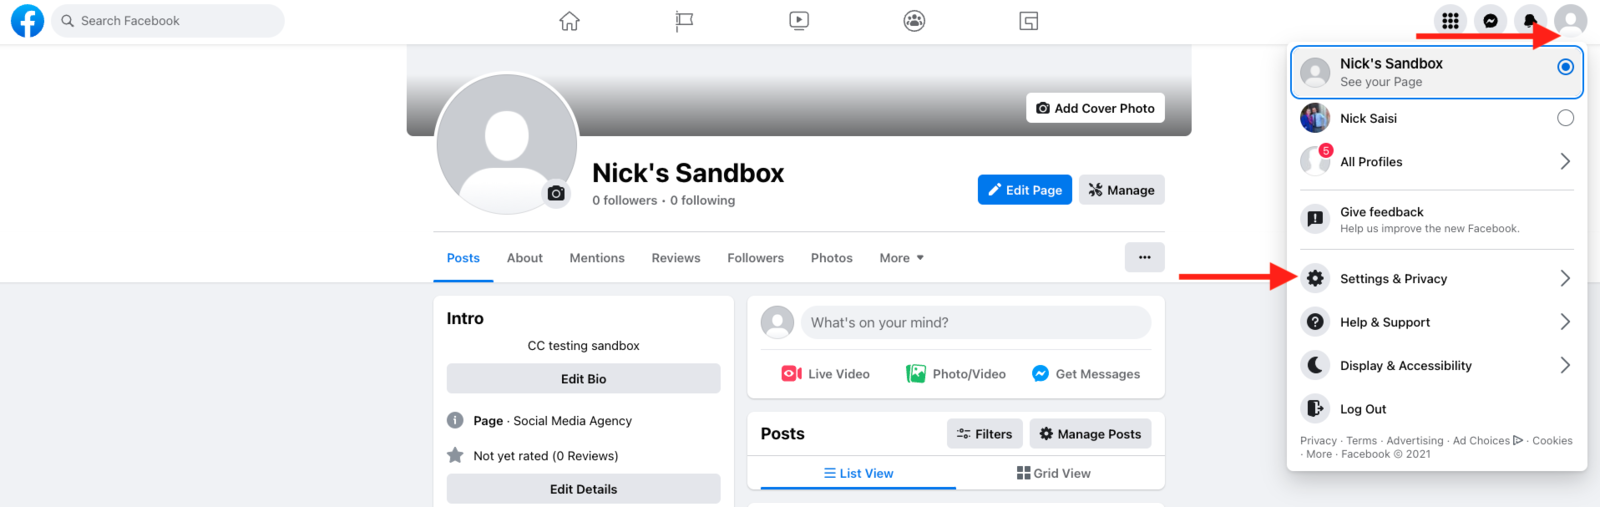
Task: Open the More dropdown in page tabs
Action: click(901, 258)
